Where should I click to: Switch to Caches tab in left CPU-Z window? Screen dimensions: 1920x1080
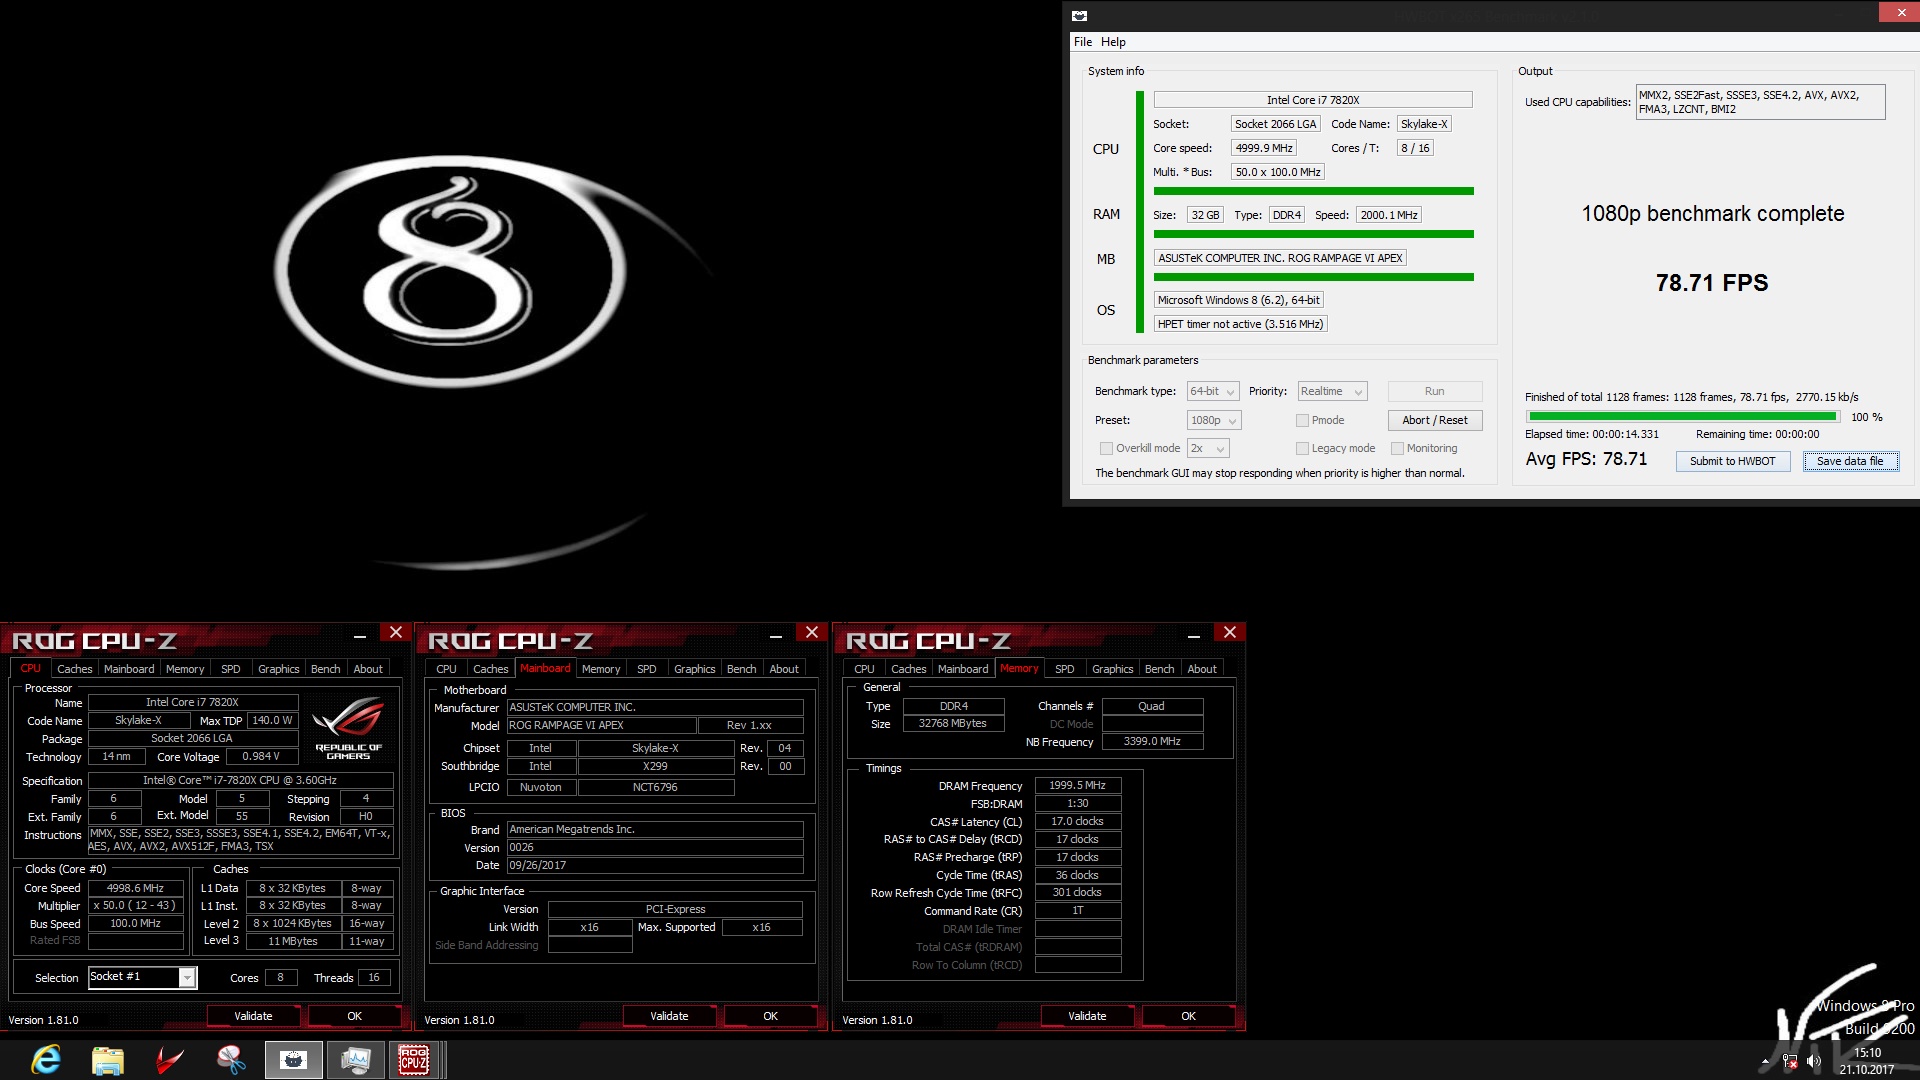(x=74, y=669)
